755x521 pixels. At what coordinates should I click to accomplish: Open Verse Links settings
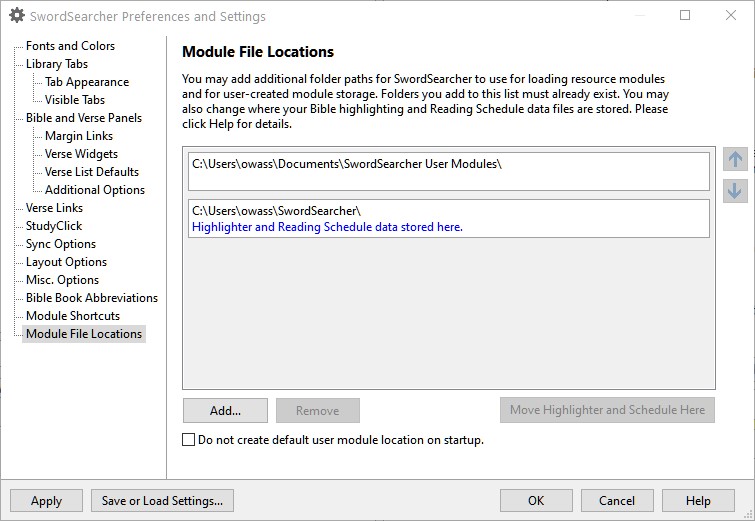(x=54, y=208)
